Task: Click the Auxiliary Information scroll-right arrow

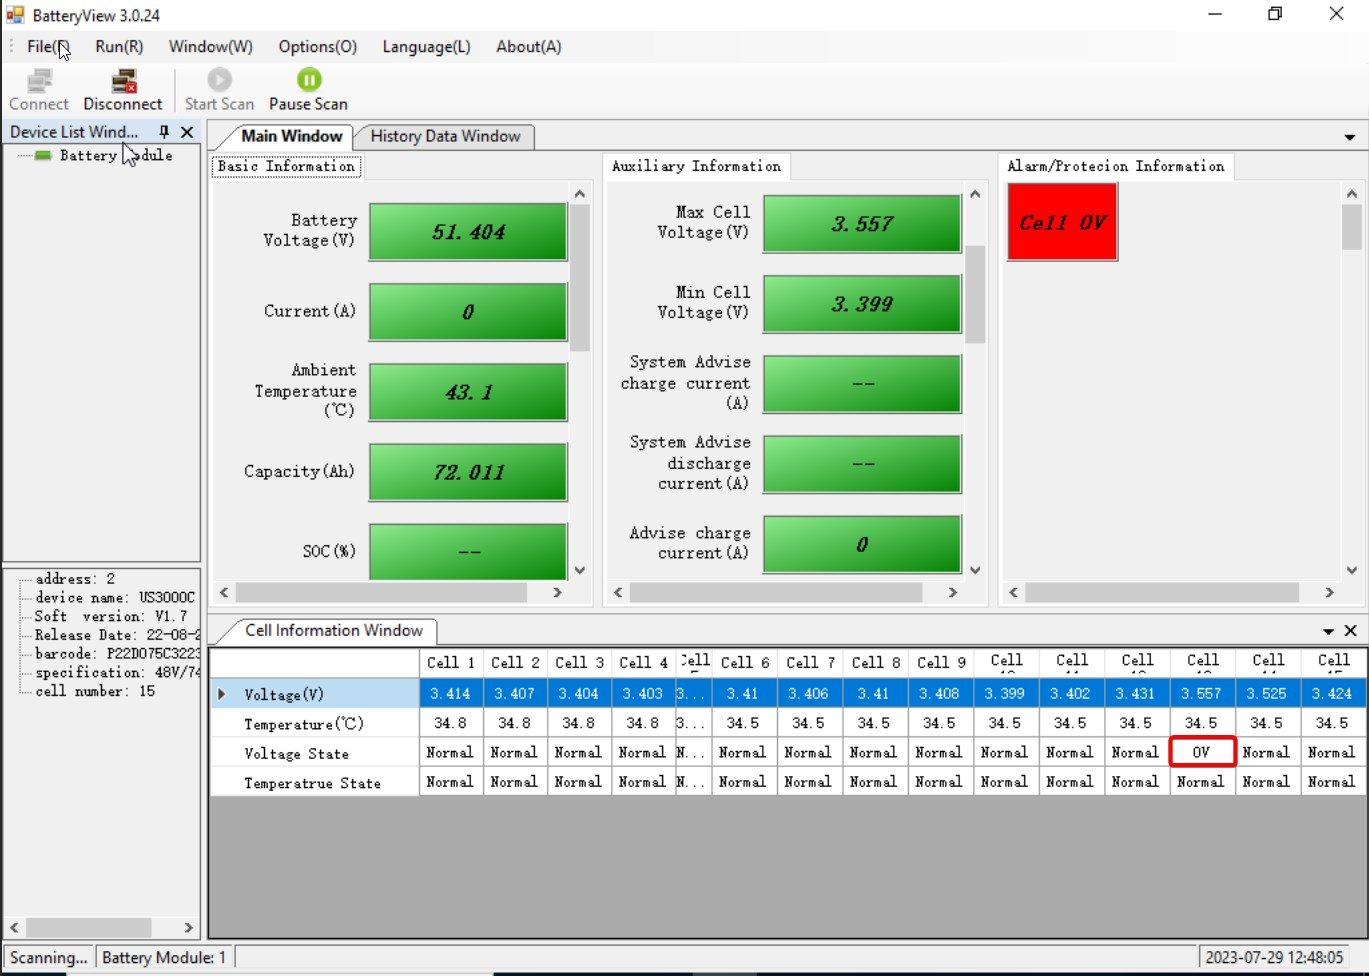Action: (953, 592)
